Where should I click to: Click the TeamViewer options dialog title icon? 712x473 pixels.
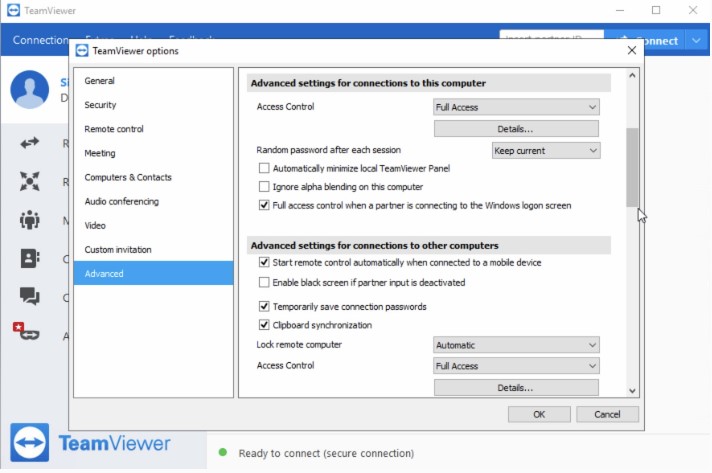click(x=82, y=50)
